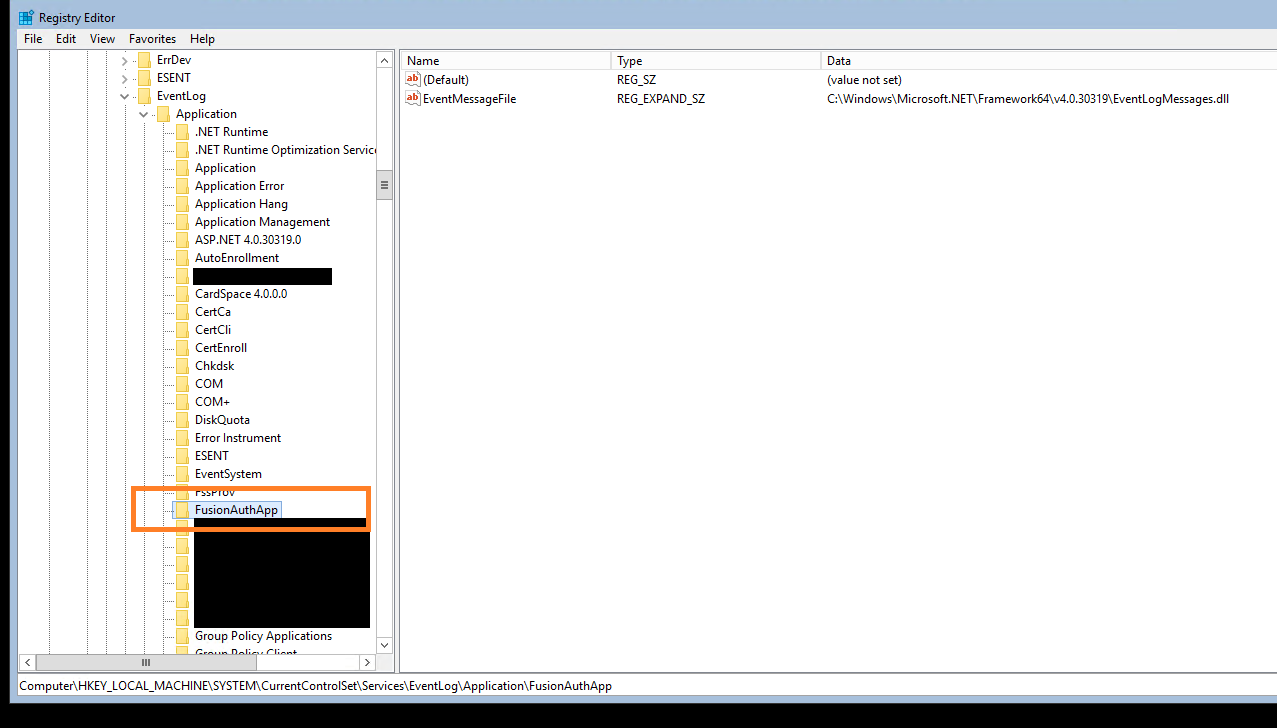The width and height of the screenshot is (1277, 728).
Task: Click the folder icon next to AutoEnrollment
Action: coord(182,257)
